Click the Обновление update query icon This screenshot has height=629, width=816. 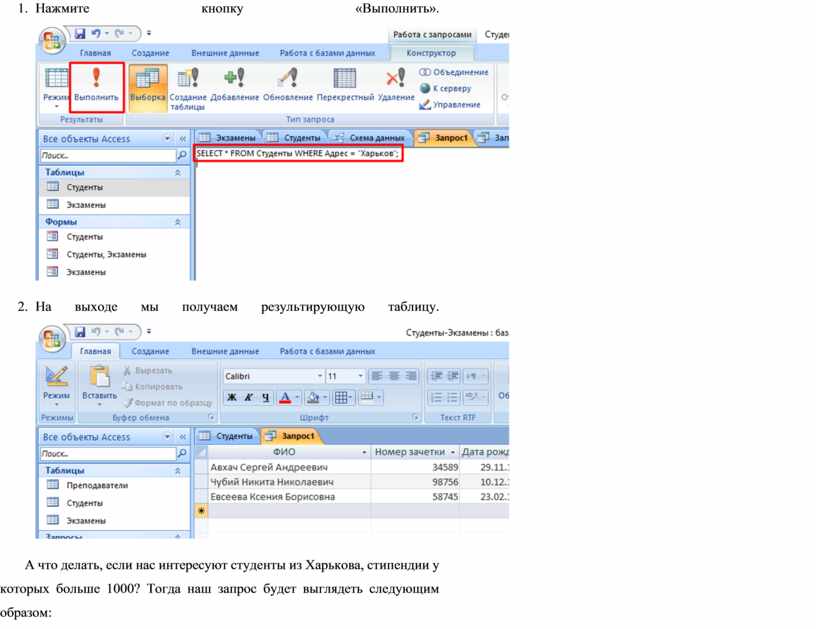point(288,84)
